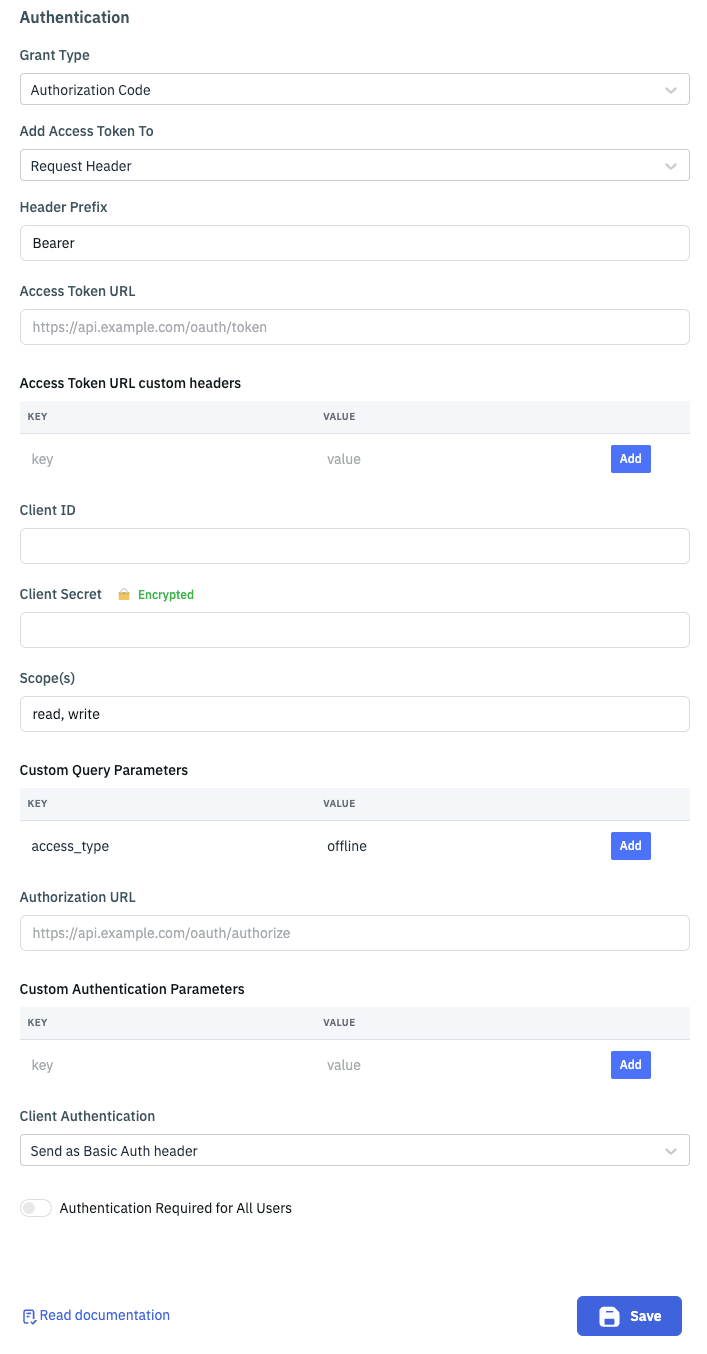Image resolution: width=707 pixels, height=1354 pixels.
Task: Open the Grant Type dropdown
Action: (354, 90)
